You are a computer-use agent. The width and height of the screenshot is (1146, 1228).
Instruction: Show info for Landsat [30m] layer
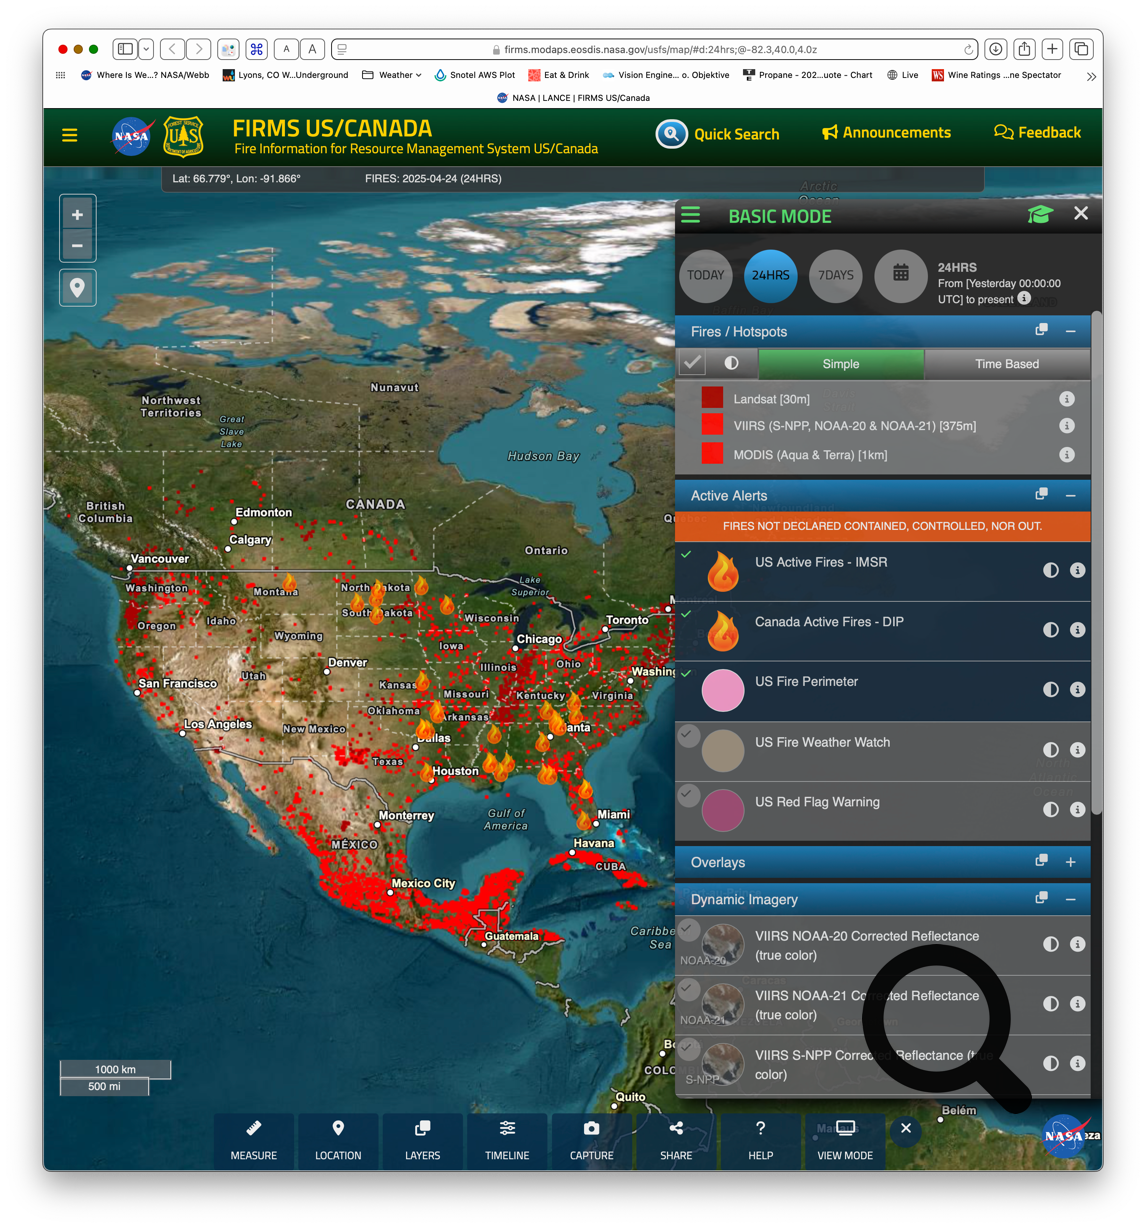point(1067,399)
